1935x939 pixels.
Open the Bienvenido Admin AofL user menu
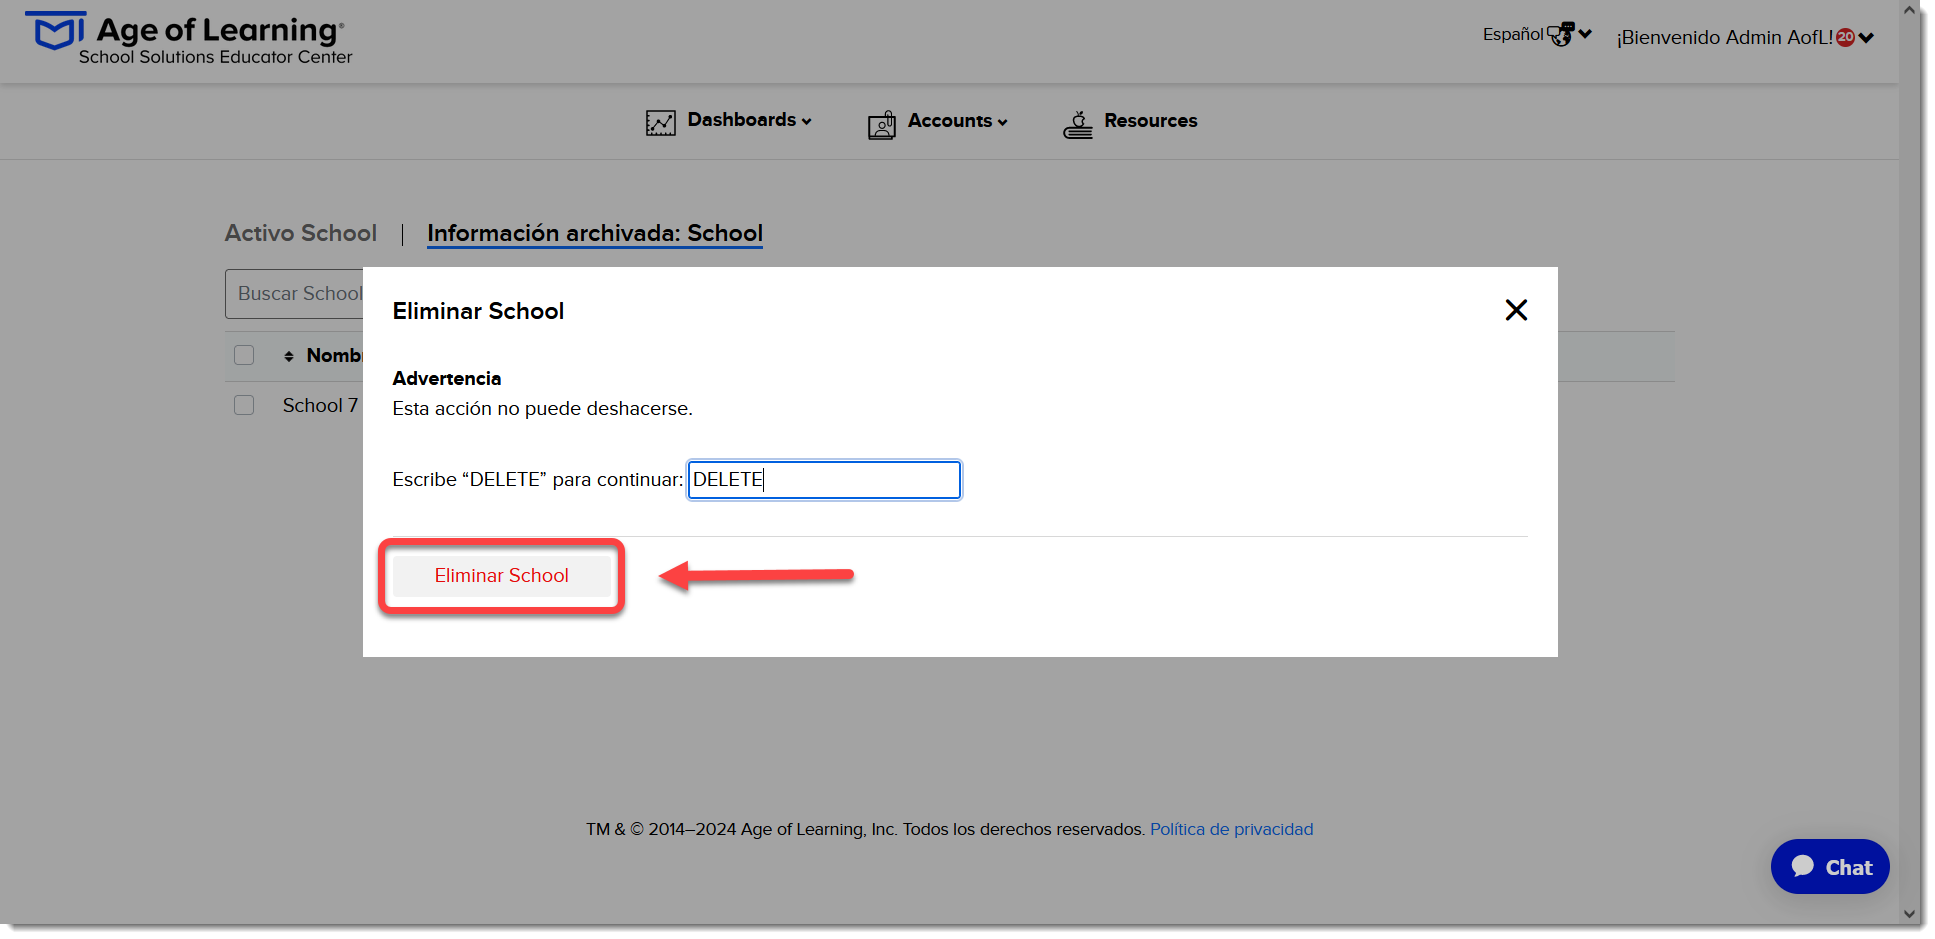pyautogui.click(x=1745, y=37)
